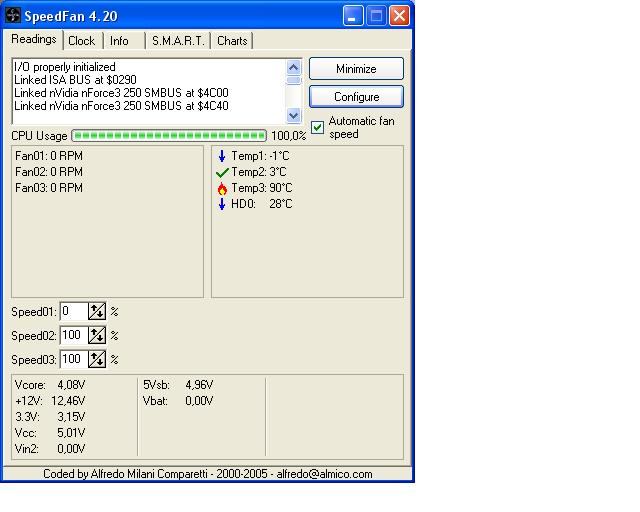Click the HD0 28°C reading text
Image resolution: width=640 pixels, height=512 pixels.
point(262,204)
